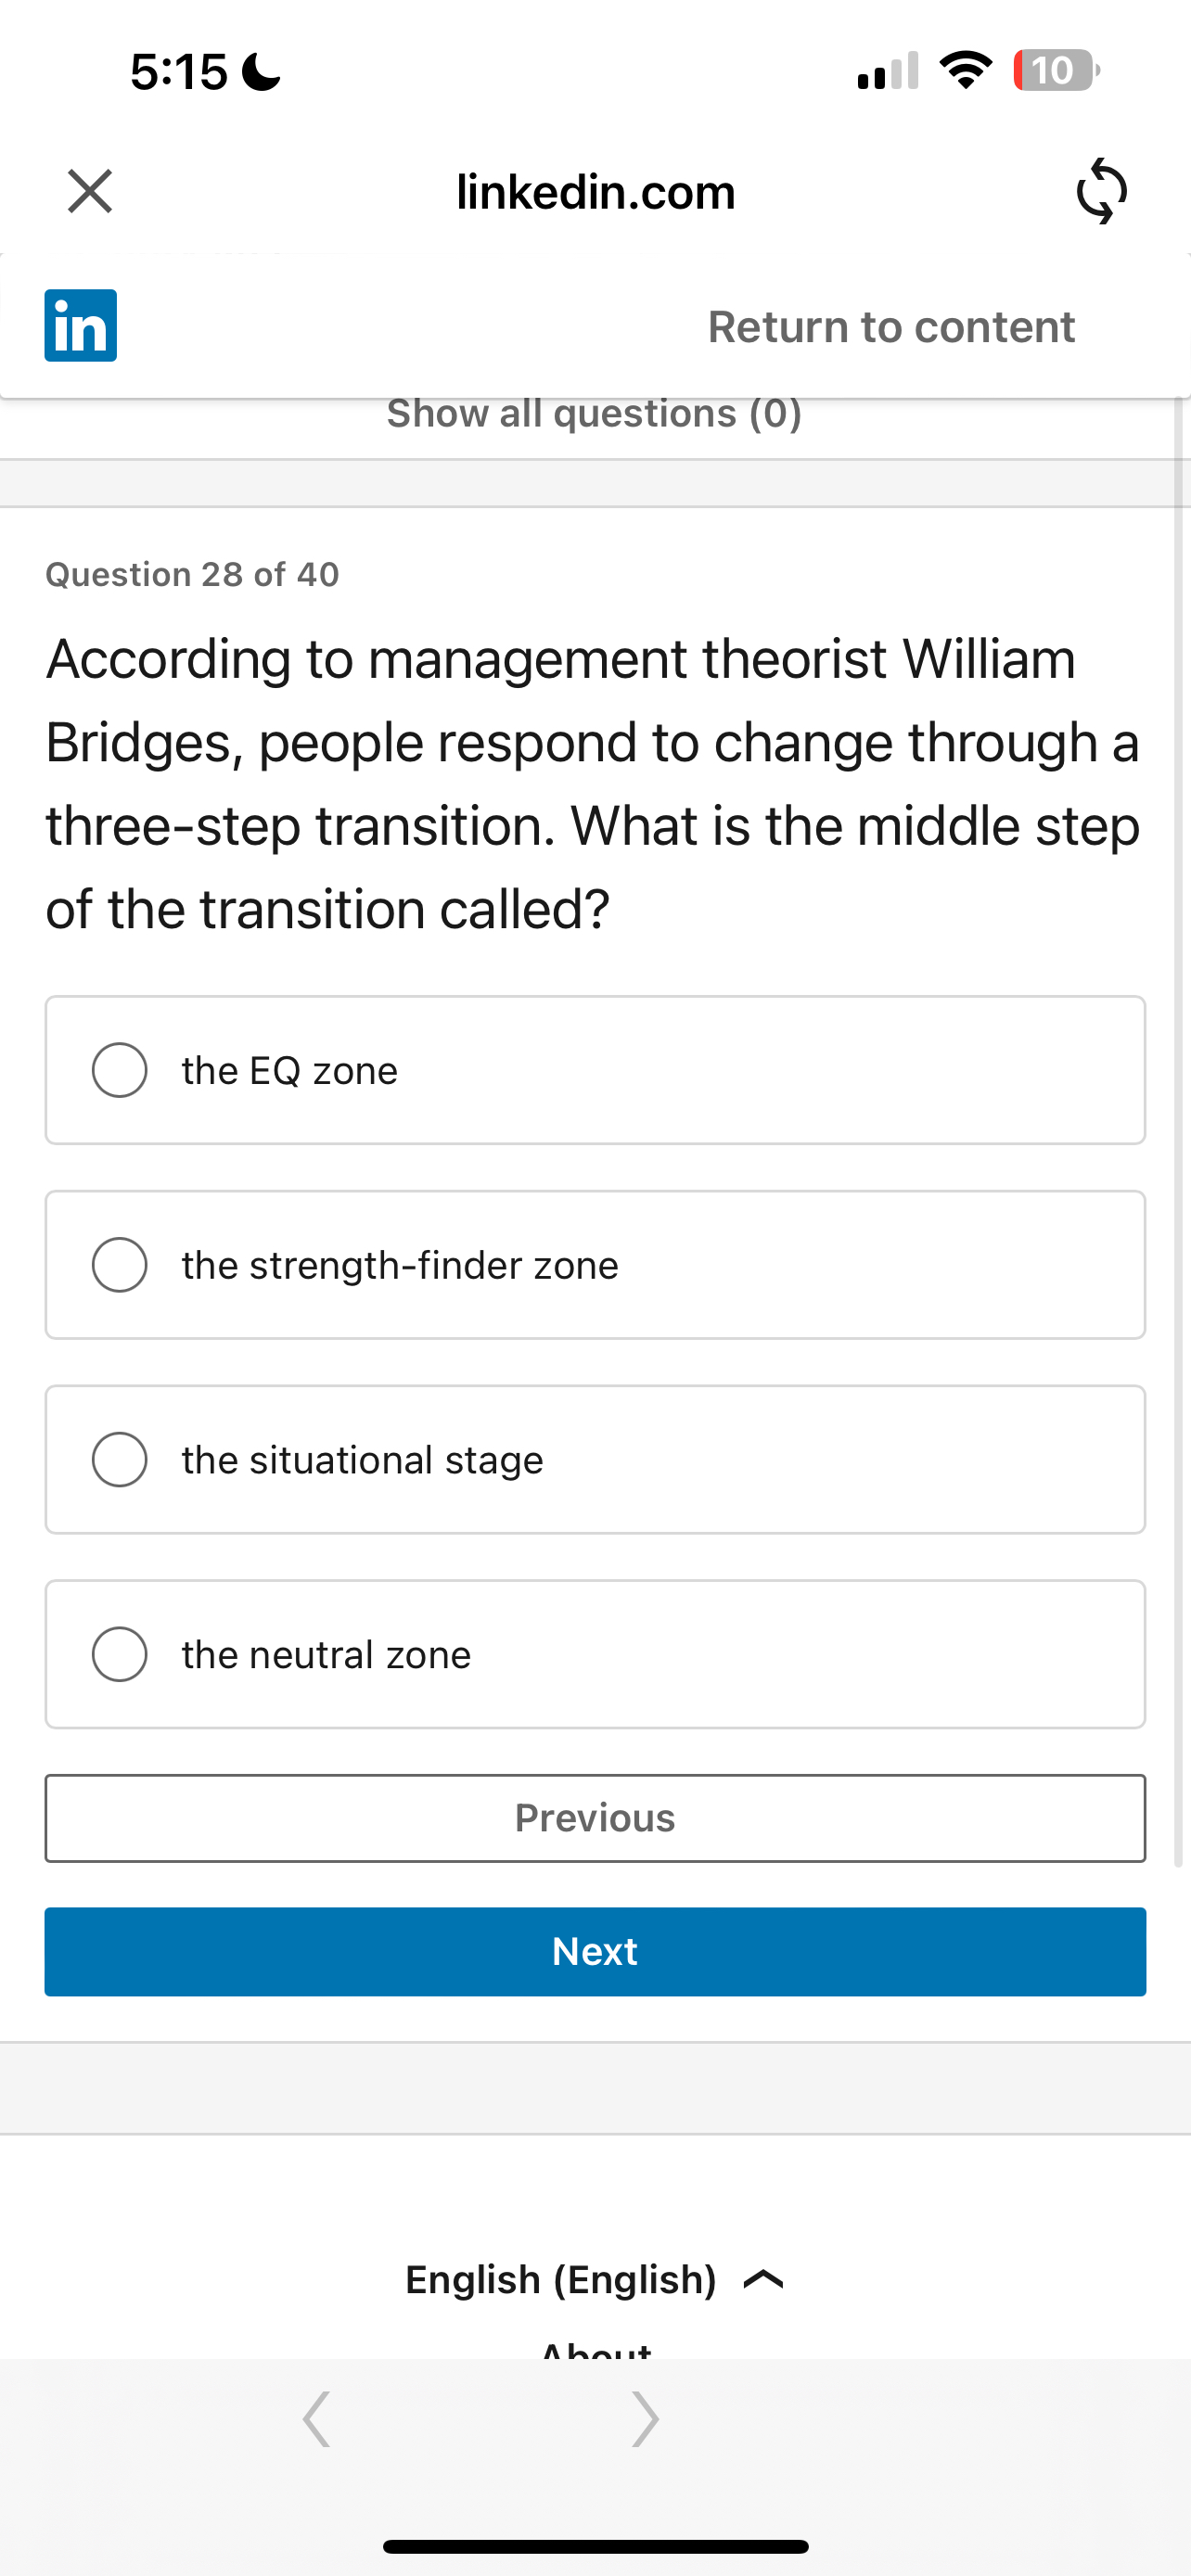The image size is (1191, 2576).
Task: Go to the Previous question
Action: coord(595,1818)
